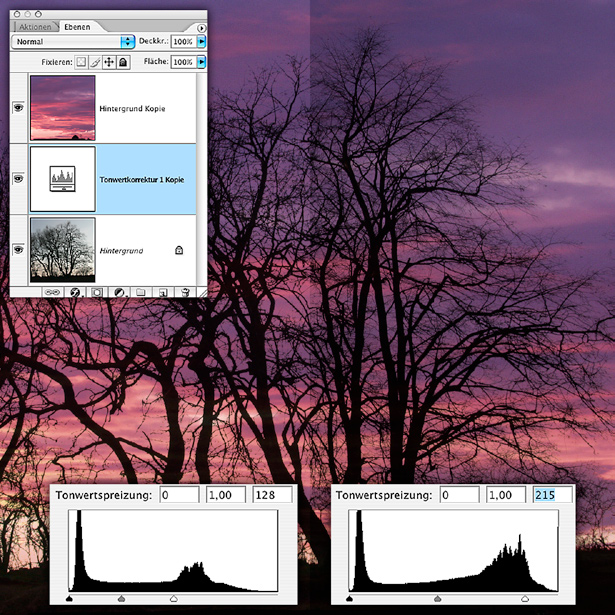Delete layer with the trash icon
This screenshot has width=615, height=615.
point(185,292)
